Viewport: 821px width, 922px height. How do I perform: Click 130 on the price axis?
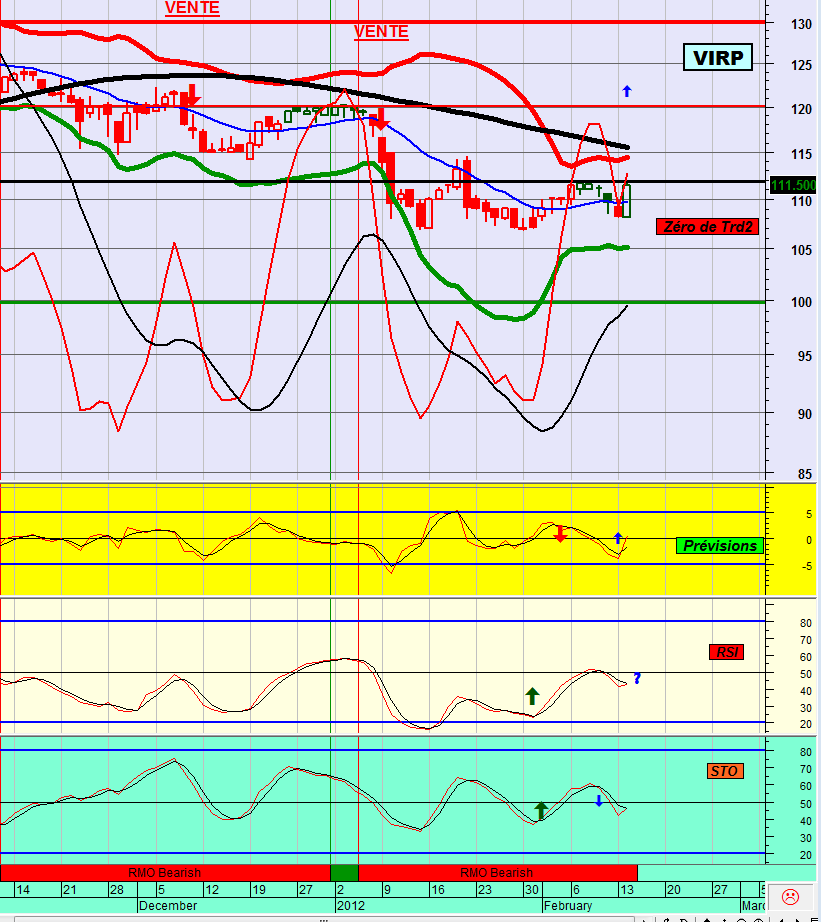pos(802,24)
